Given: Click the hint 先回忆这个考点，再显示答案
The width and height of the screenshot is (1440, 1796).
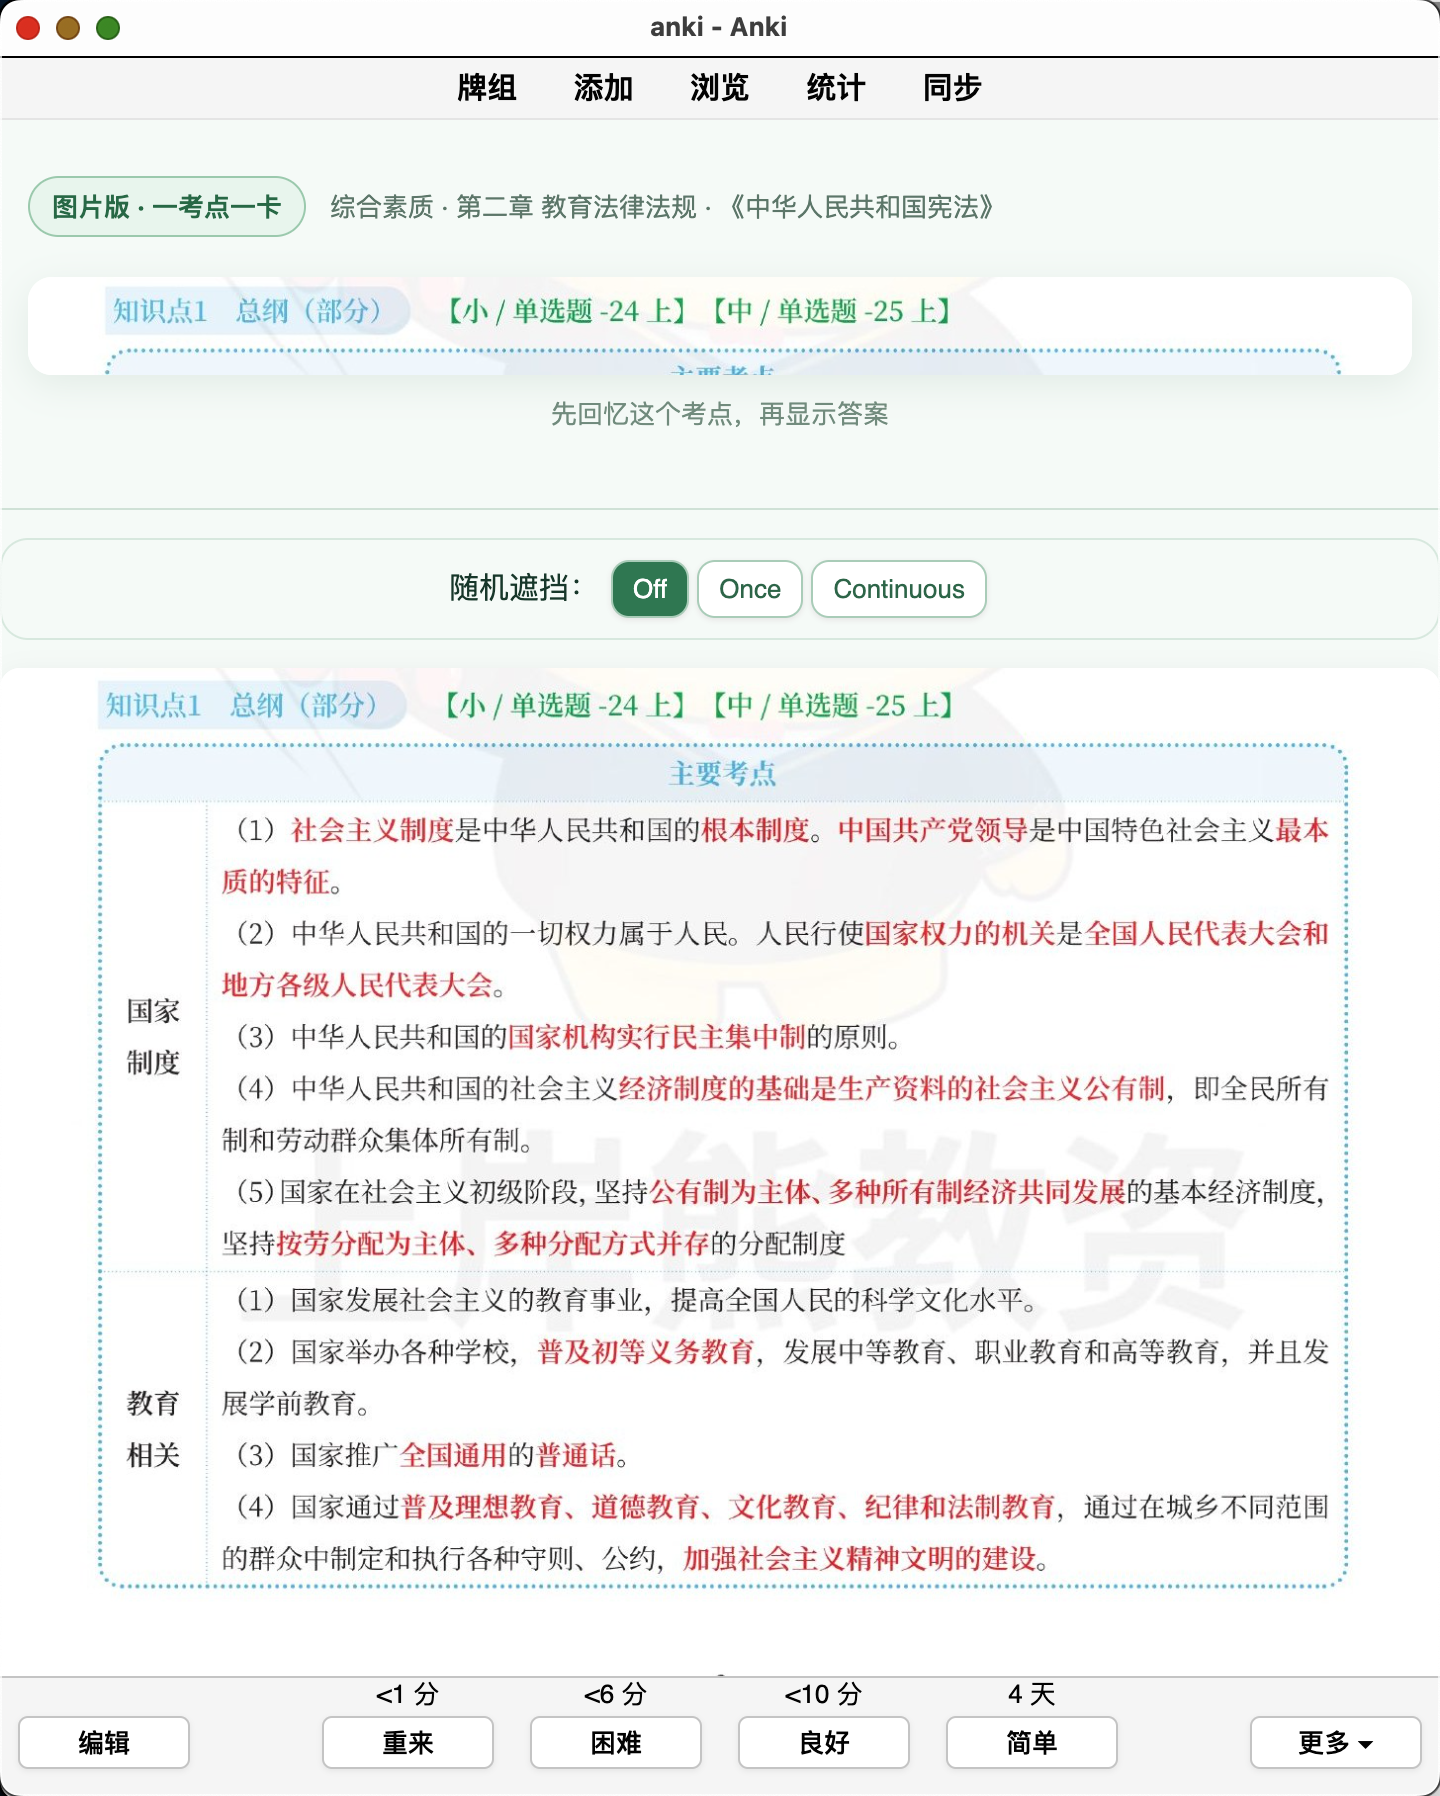Looking at the screenshot, I should point(720,414).
